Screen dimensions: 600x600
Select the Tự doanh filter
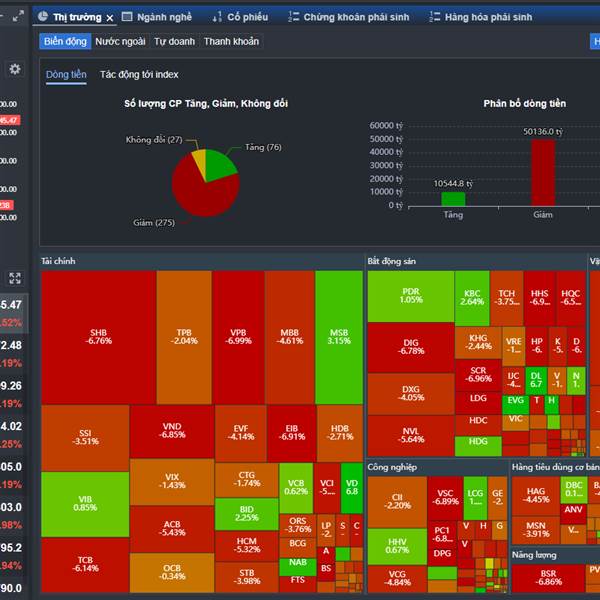coord(174,41)
